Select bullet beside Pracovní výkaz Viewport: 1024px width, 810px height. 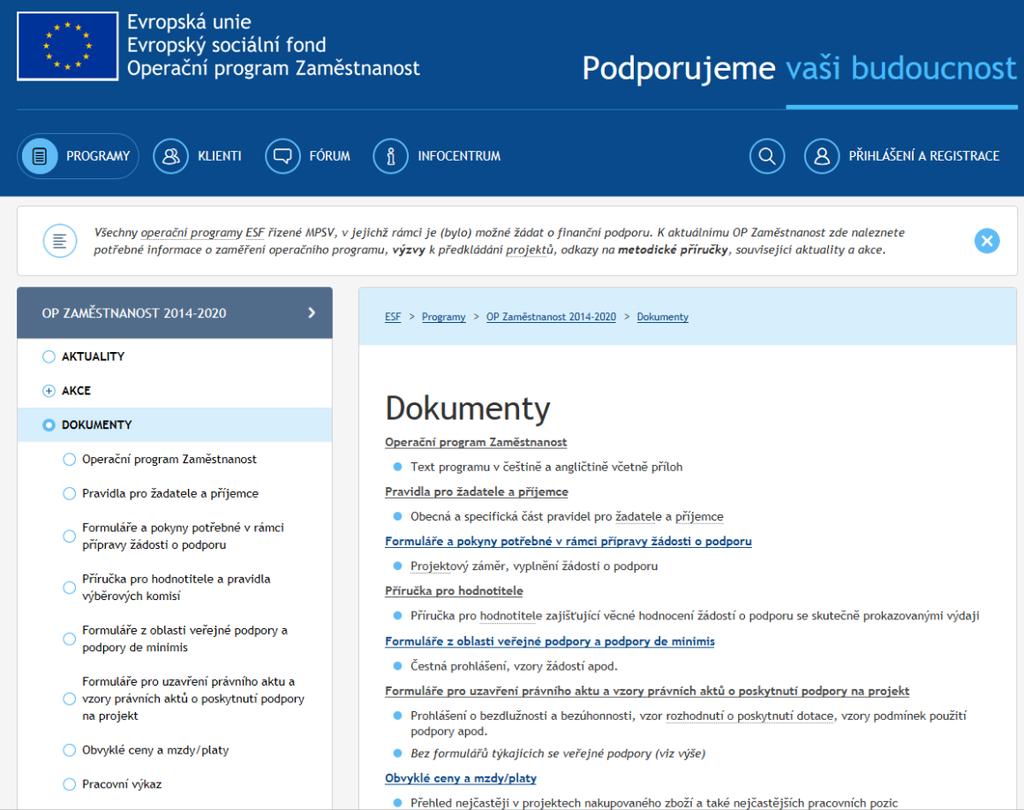pos(69,784)
